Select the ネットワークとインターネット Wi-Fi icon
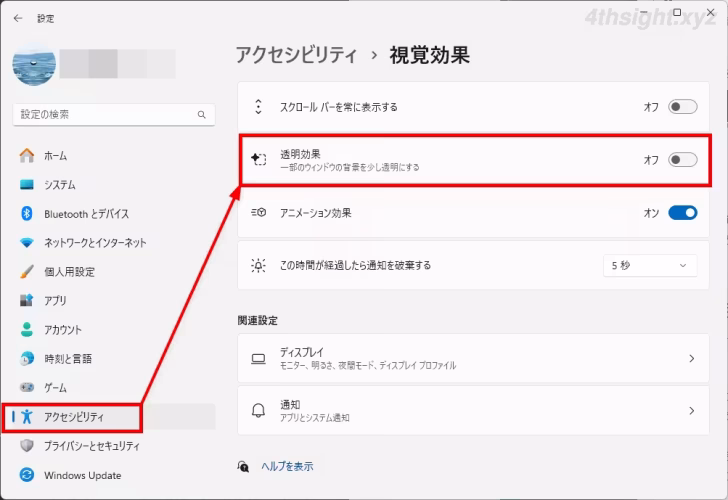 coord(27,243)
